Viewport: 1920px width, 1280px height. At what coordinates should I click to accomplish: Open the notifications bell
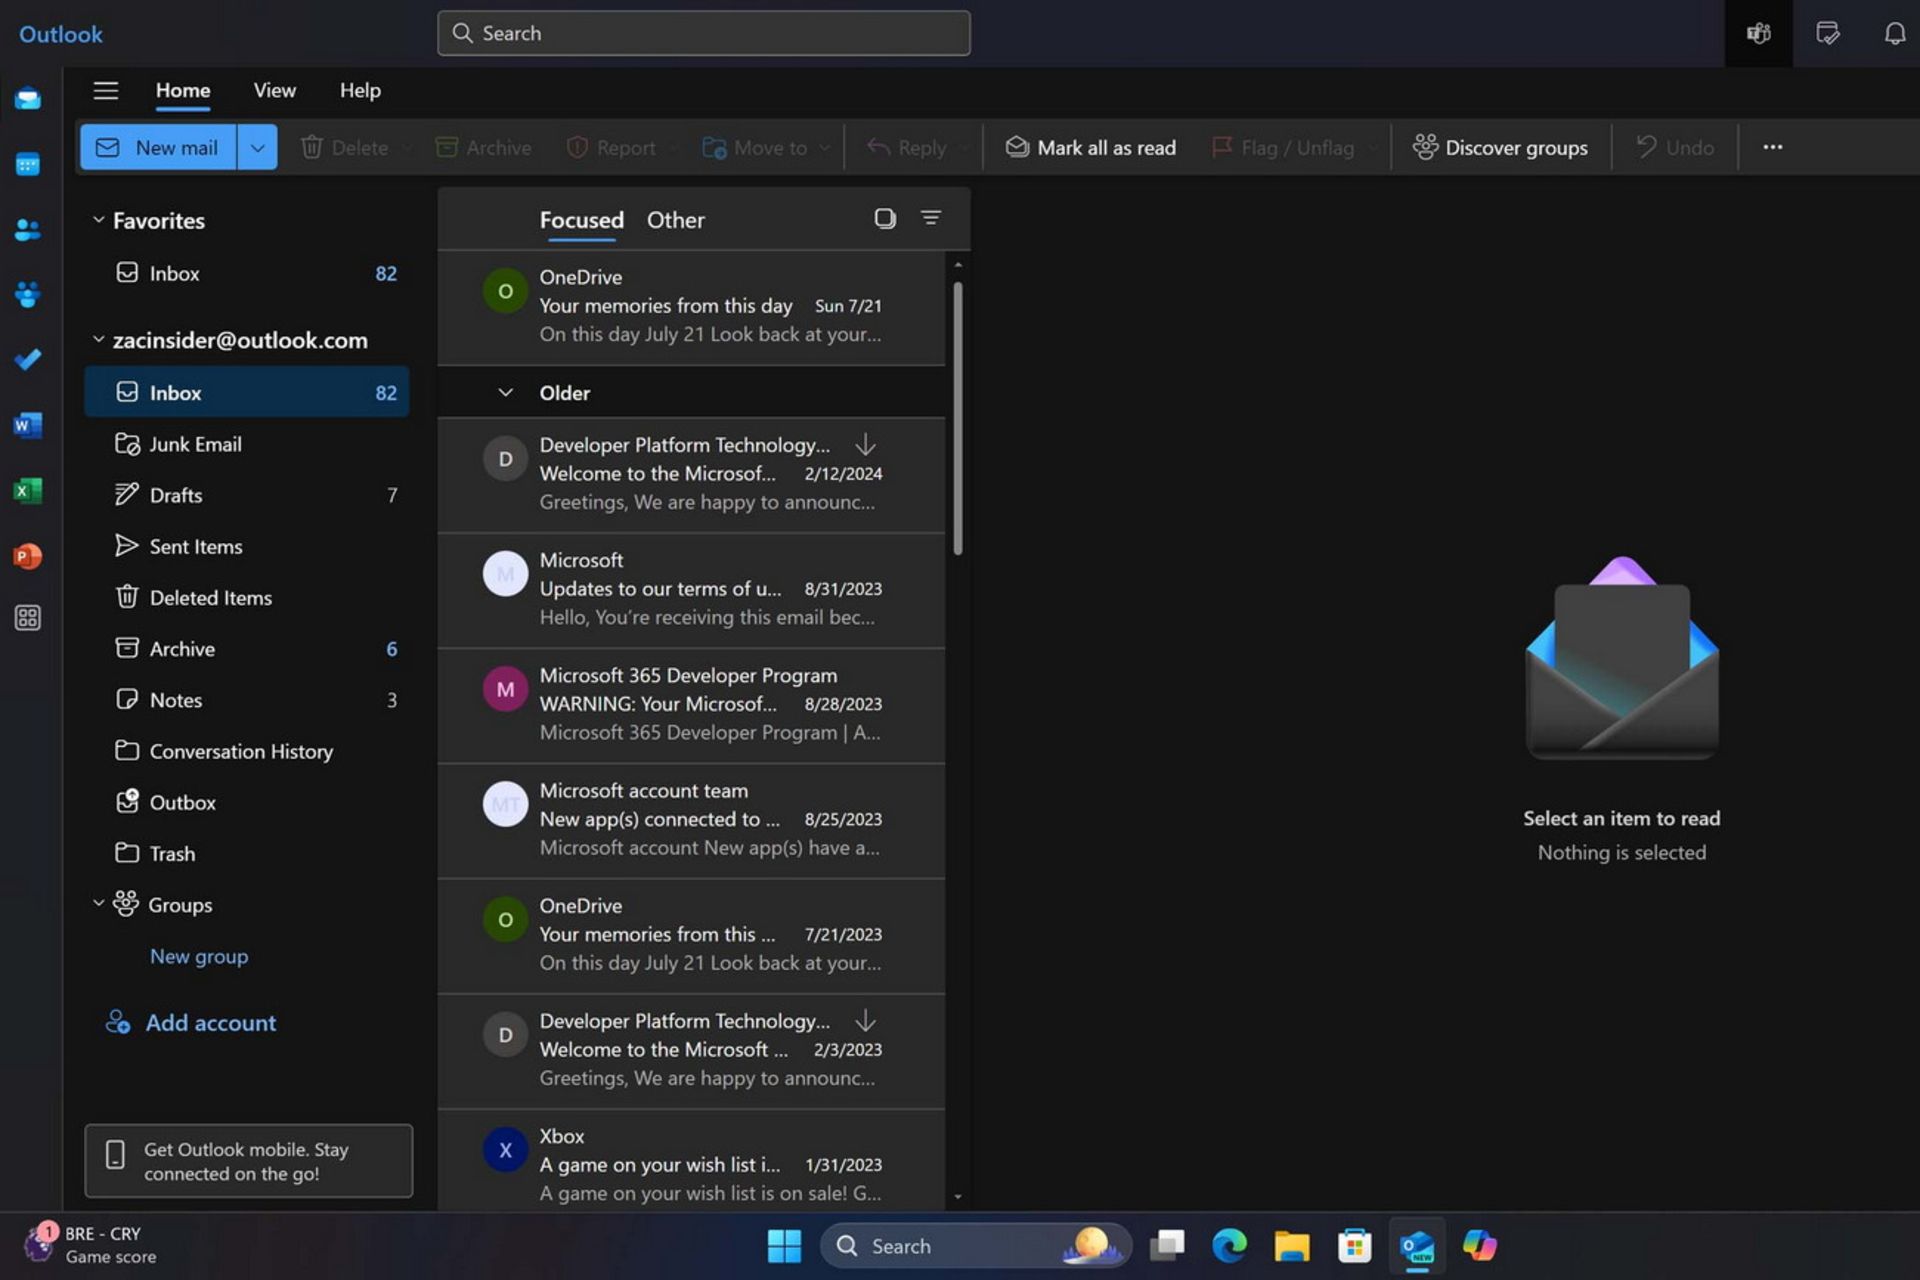[x=1894, y=33]
